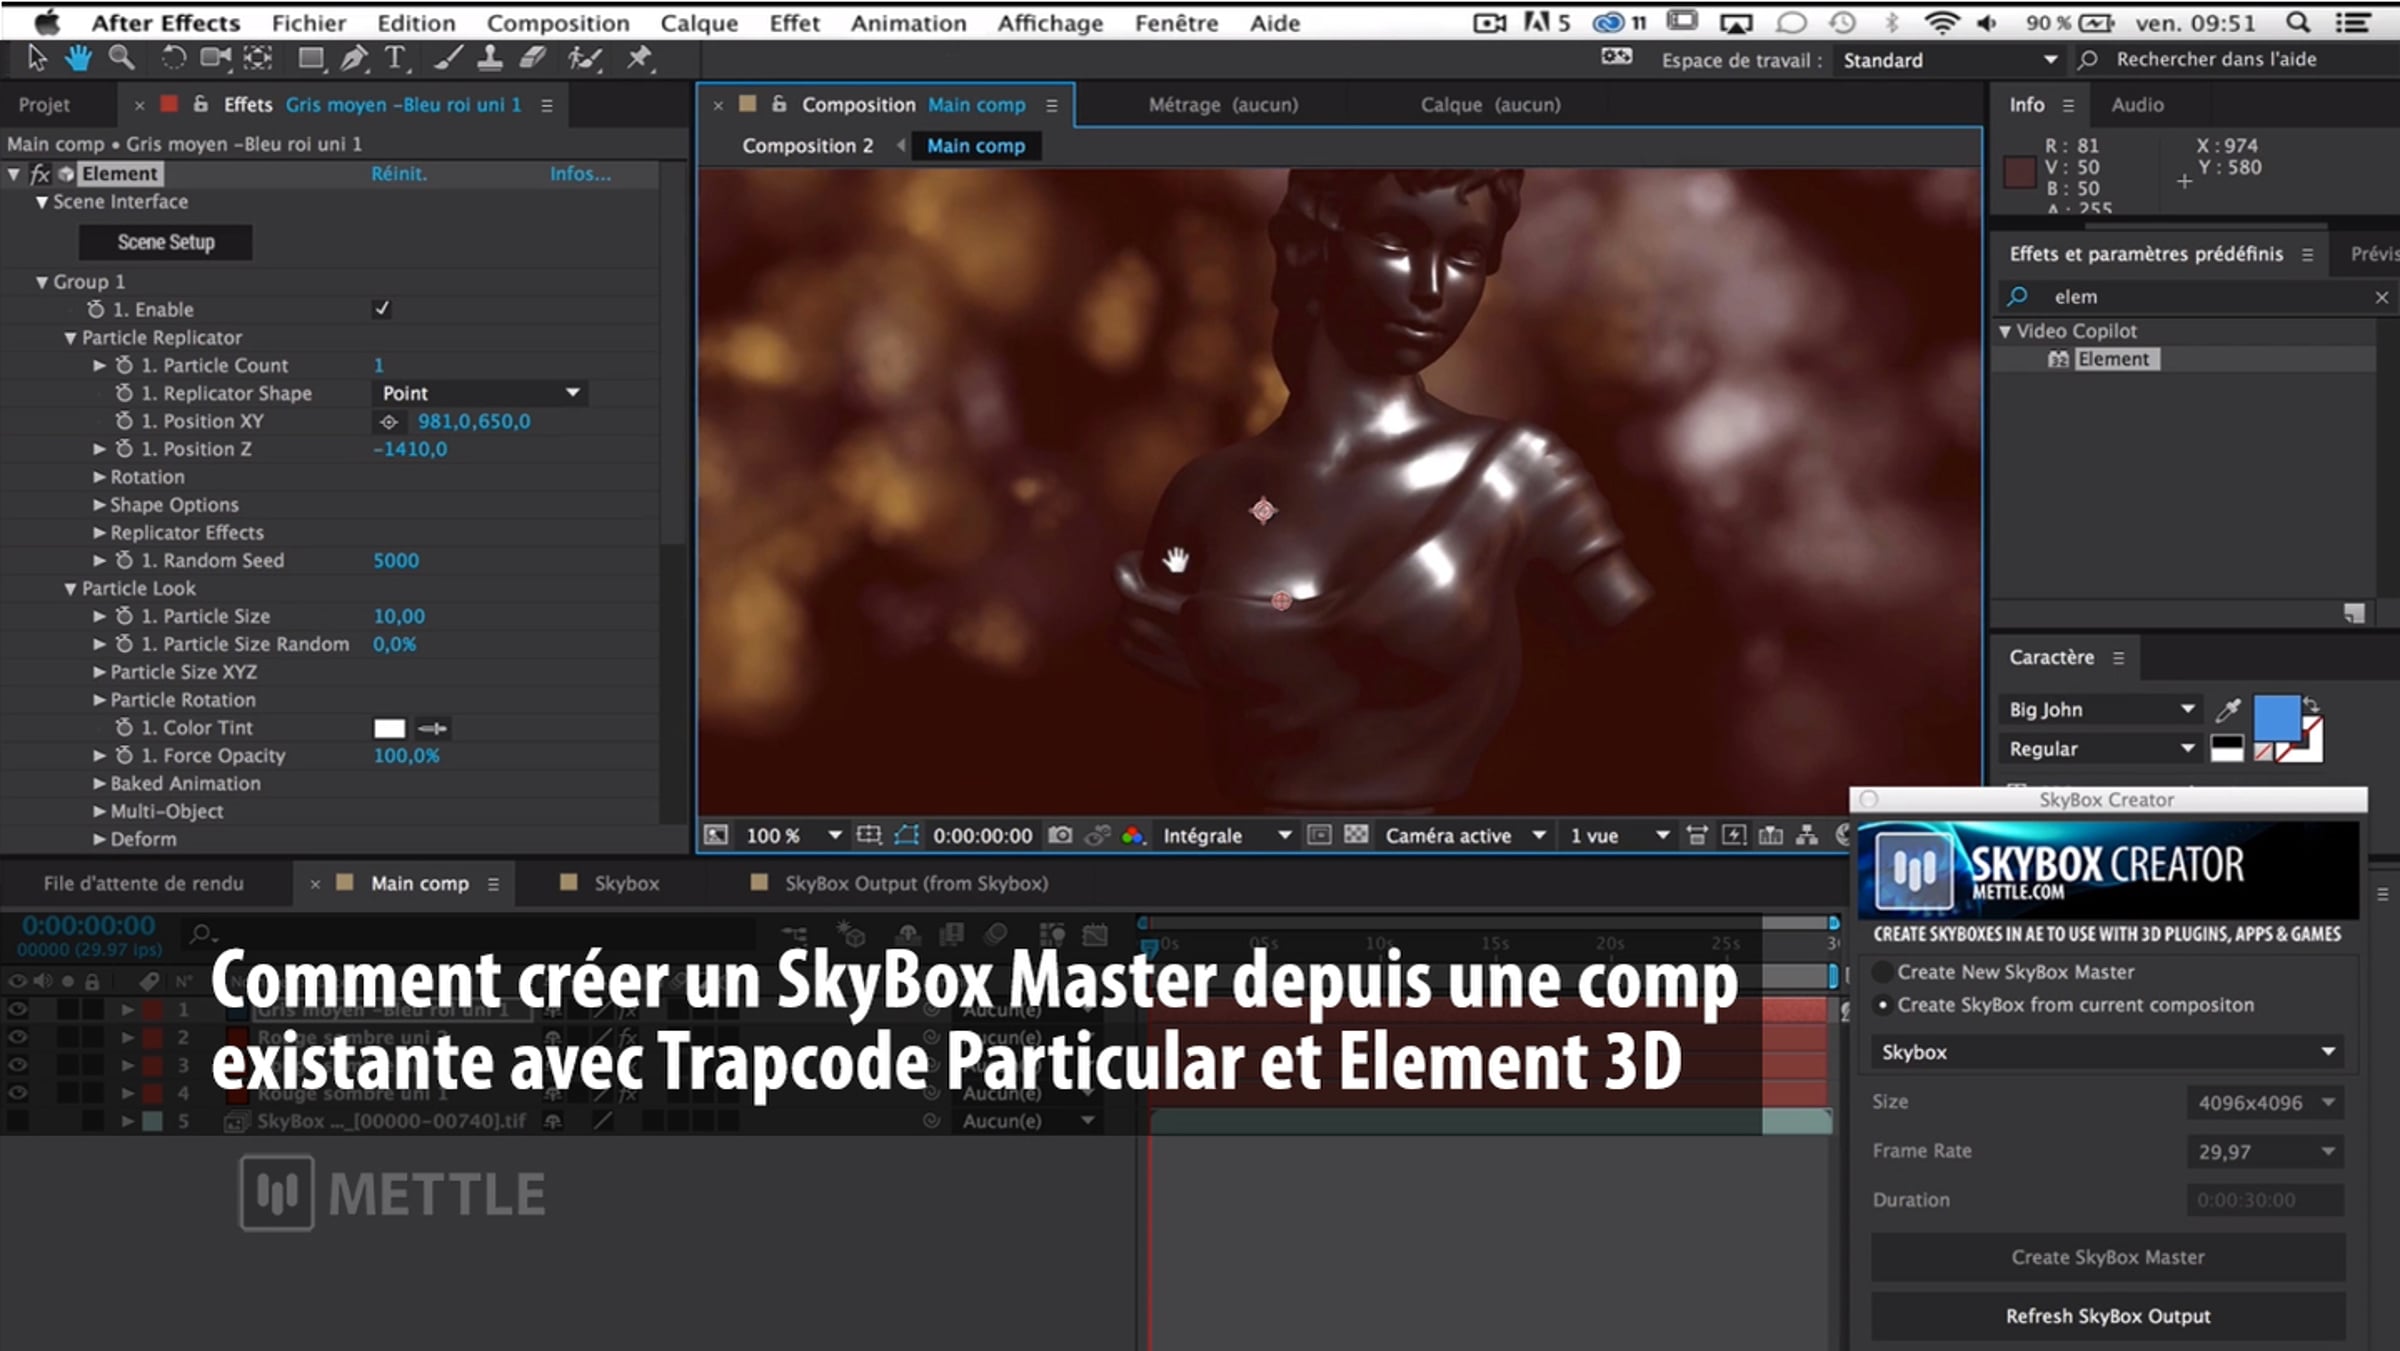Click the Refresh SkyBox Output button

coord(2108,1316)
